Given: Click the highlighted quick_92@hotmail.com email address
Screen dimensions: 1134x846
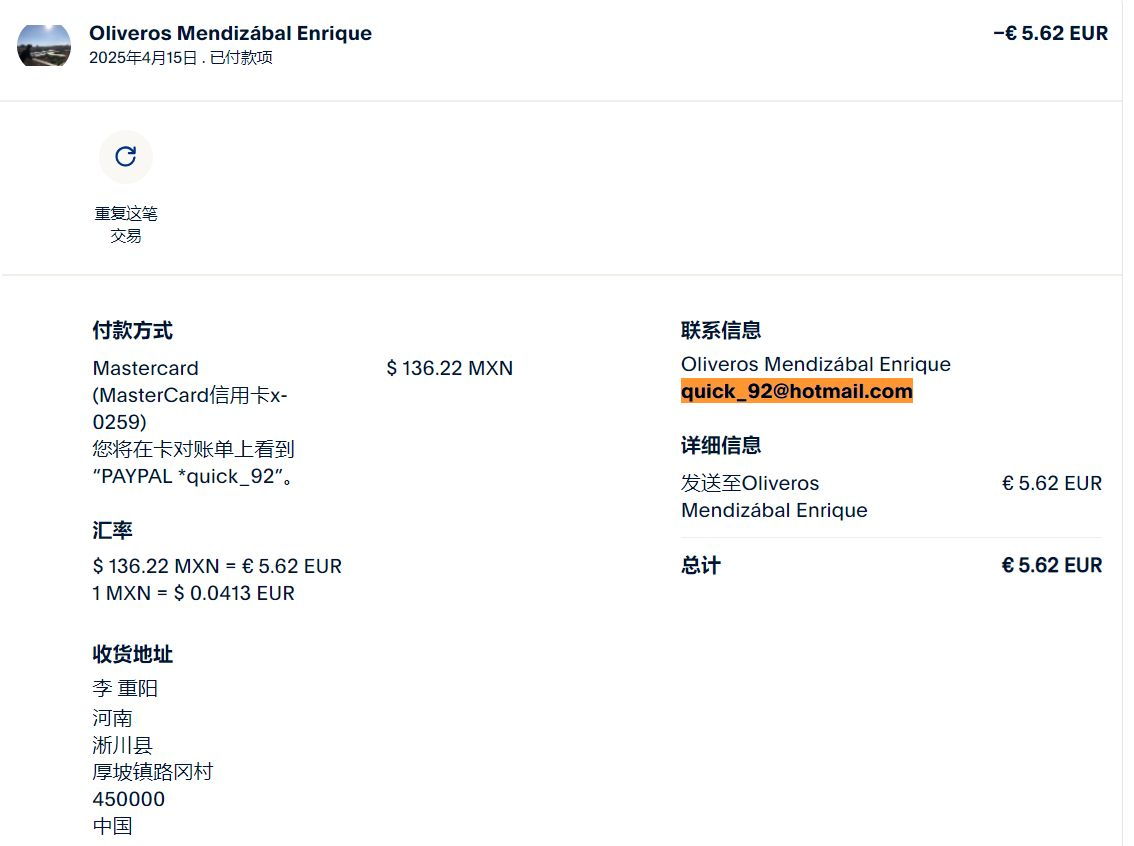Looking at the screenshot, I should [x=796, y=391].
